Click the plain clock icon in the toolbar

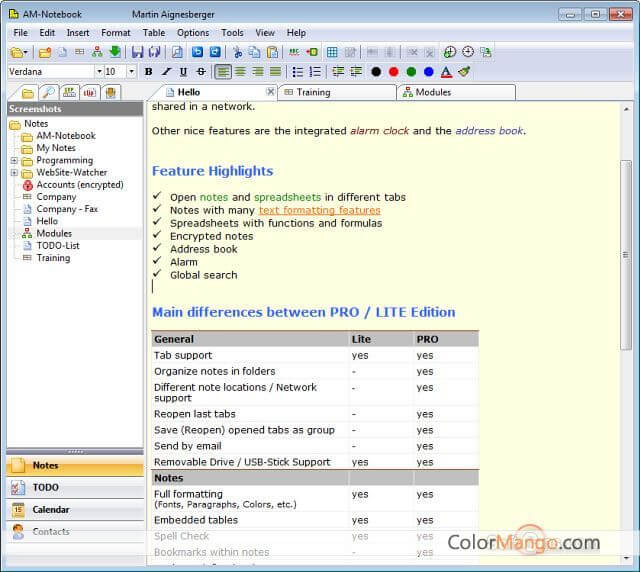pos(468,52)
